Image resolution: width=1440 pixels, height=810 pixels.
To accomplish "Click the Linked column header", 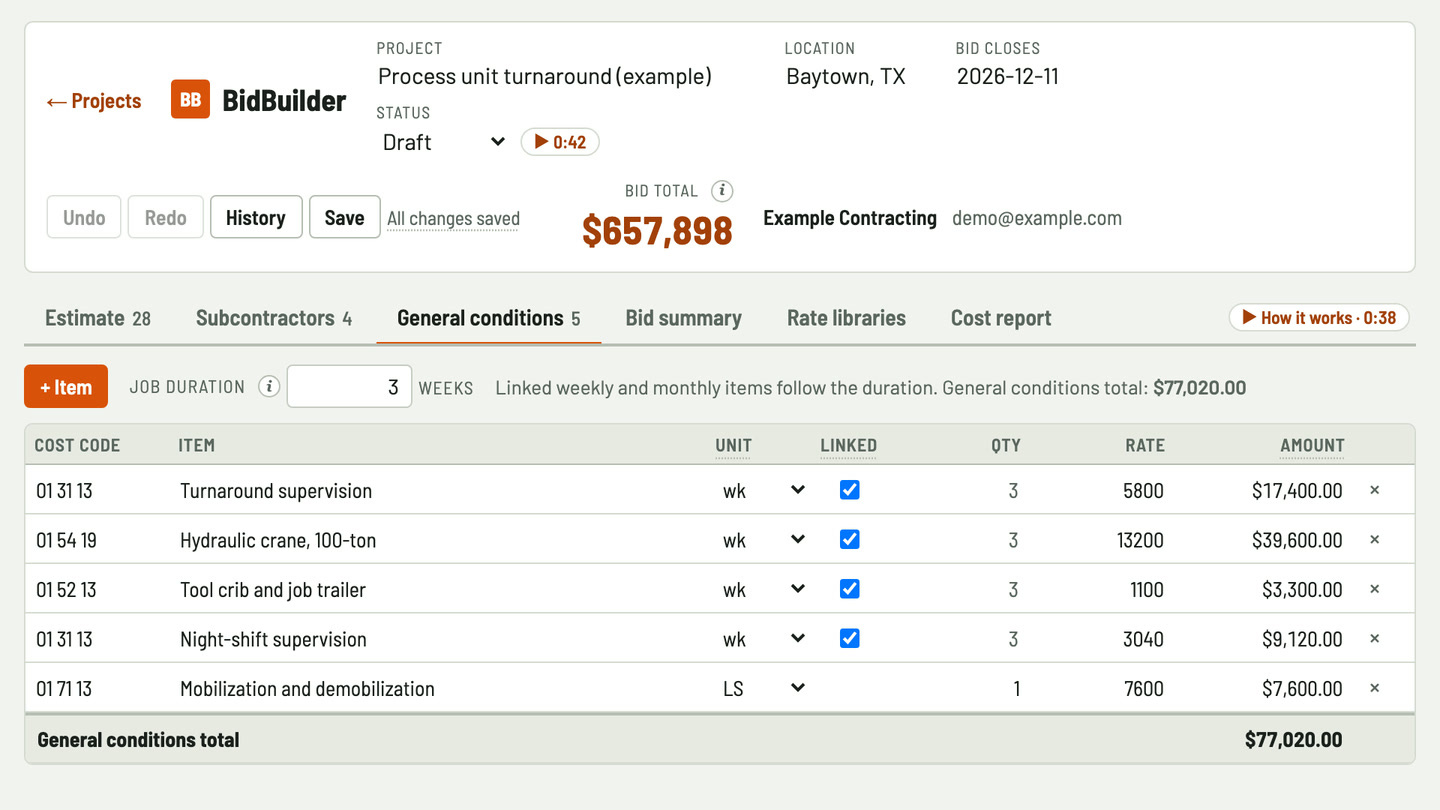I will coord(848,445).
